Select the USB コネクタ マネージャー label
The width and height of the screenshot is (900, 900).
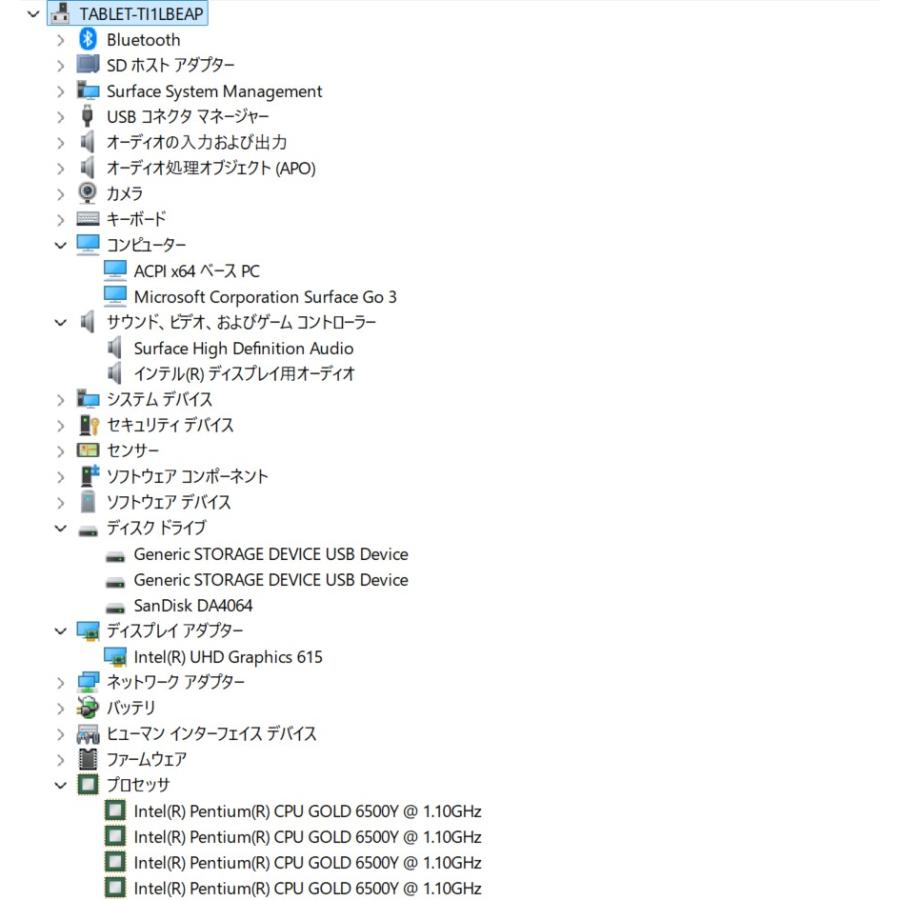click(x=188, y=117)
